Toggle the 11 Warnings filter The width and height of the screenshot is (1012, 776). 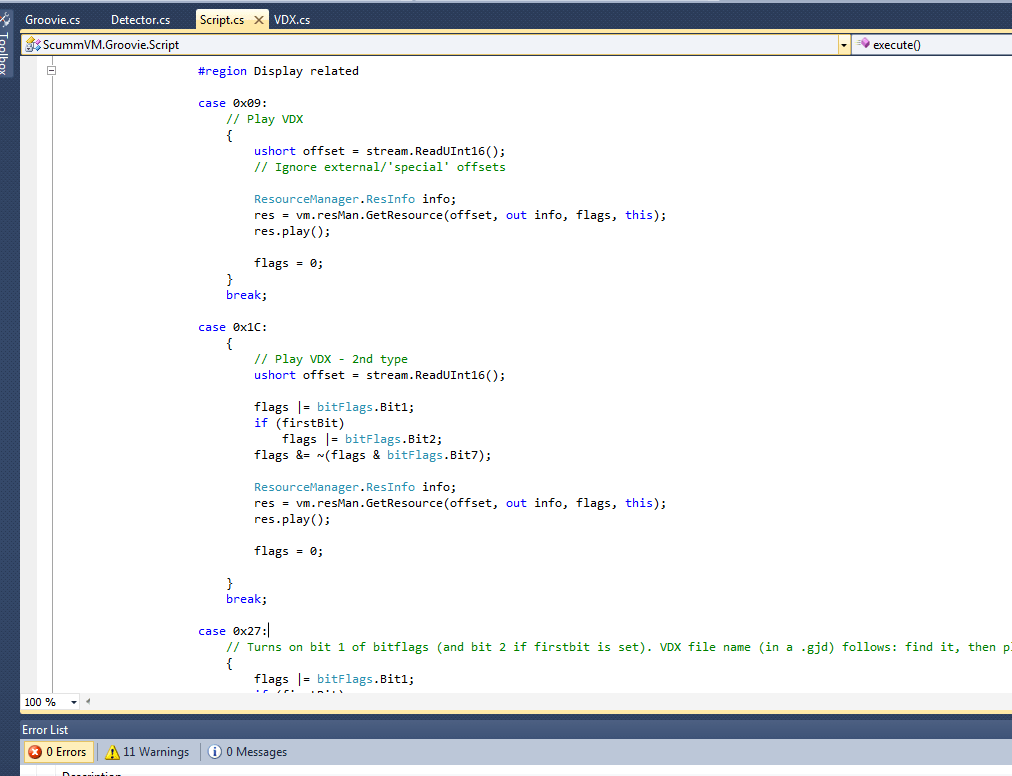148,752
